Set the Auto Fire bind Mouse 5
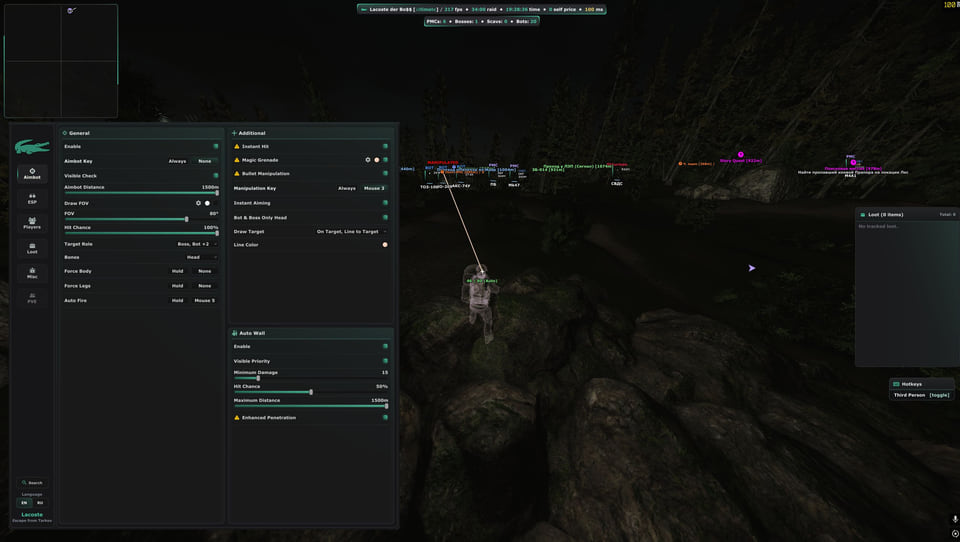Viewport: 960px width, 542px height. click(204, 301)
